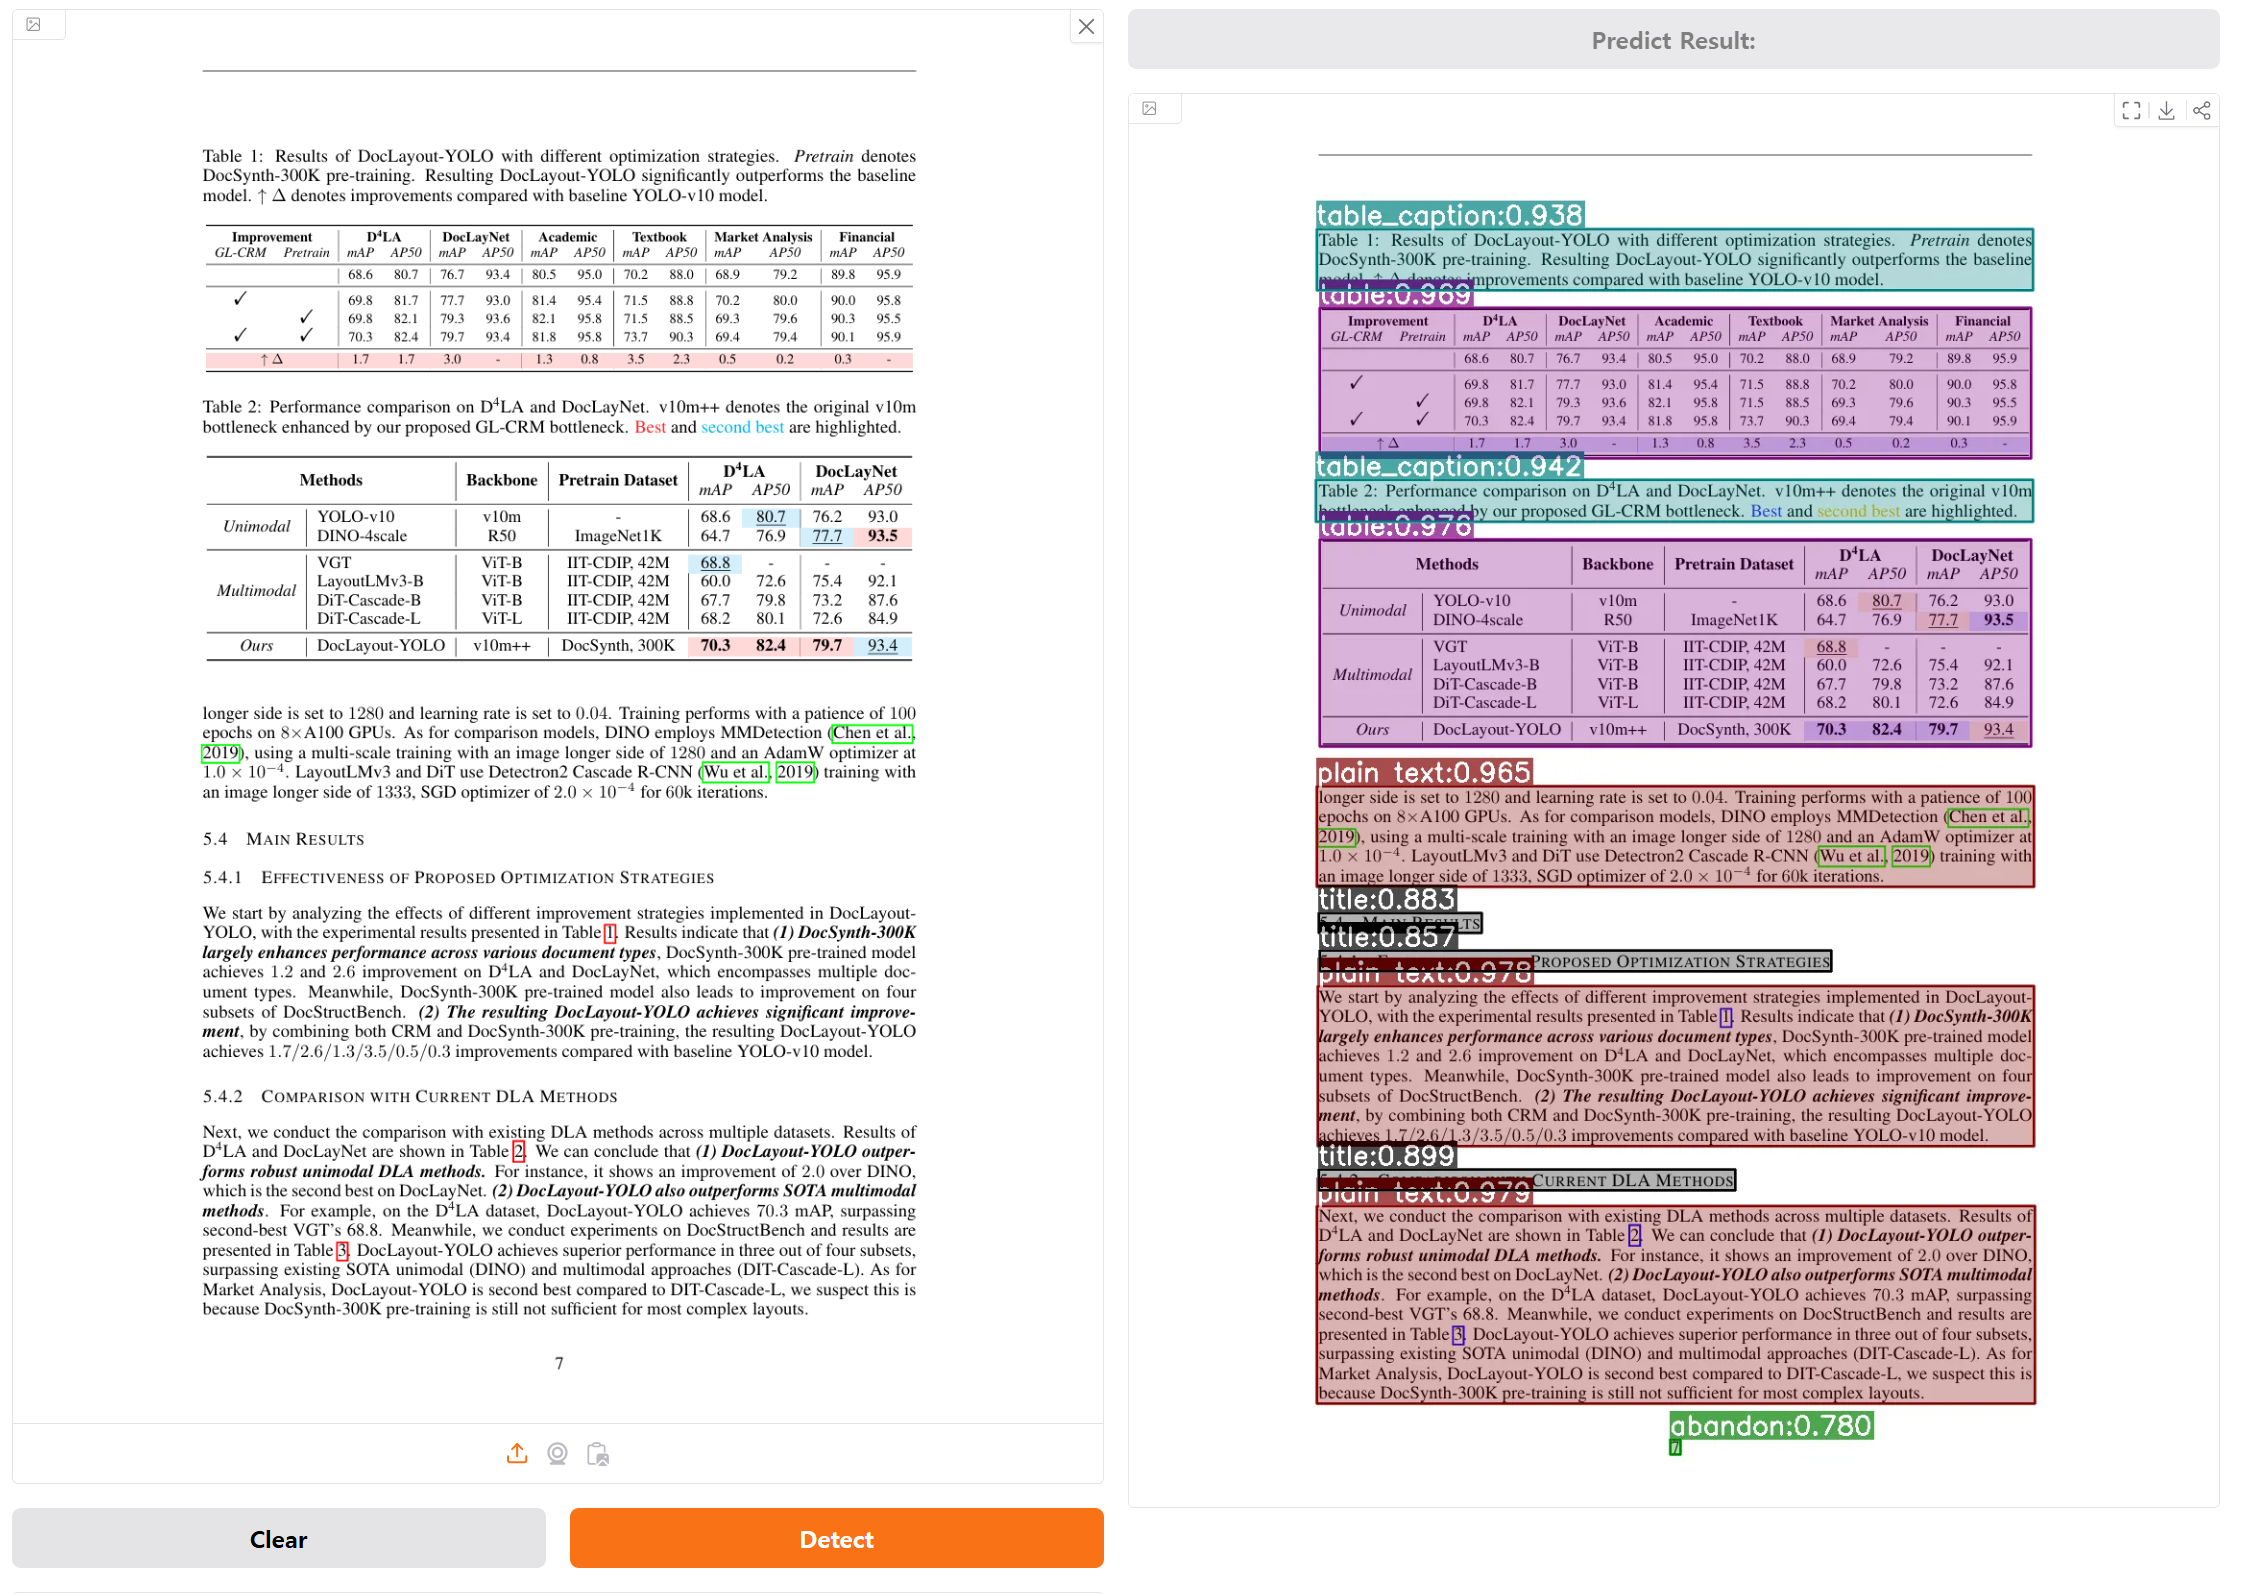
Task: Click the Clear button
Action: tap(279, 1538)
